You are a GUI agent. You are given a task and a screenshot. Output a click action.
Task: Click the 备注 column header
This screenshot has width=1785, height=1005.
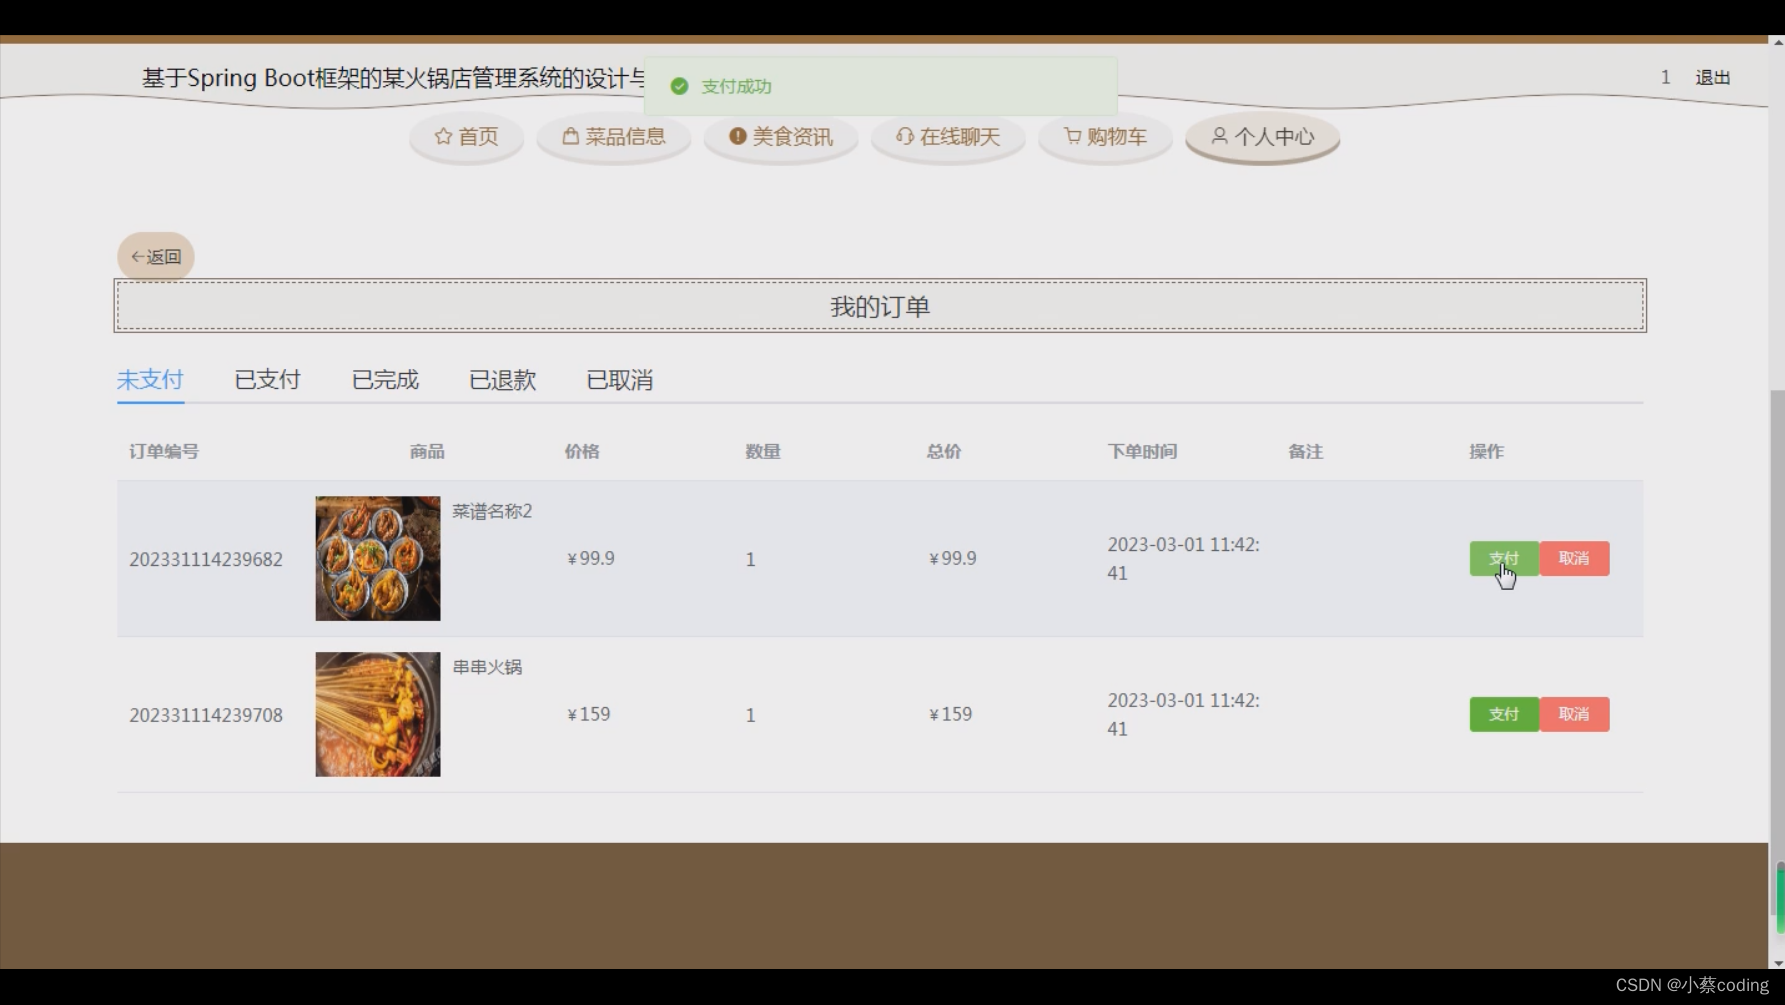click(1306, 451)
